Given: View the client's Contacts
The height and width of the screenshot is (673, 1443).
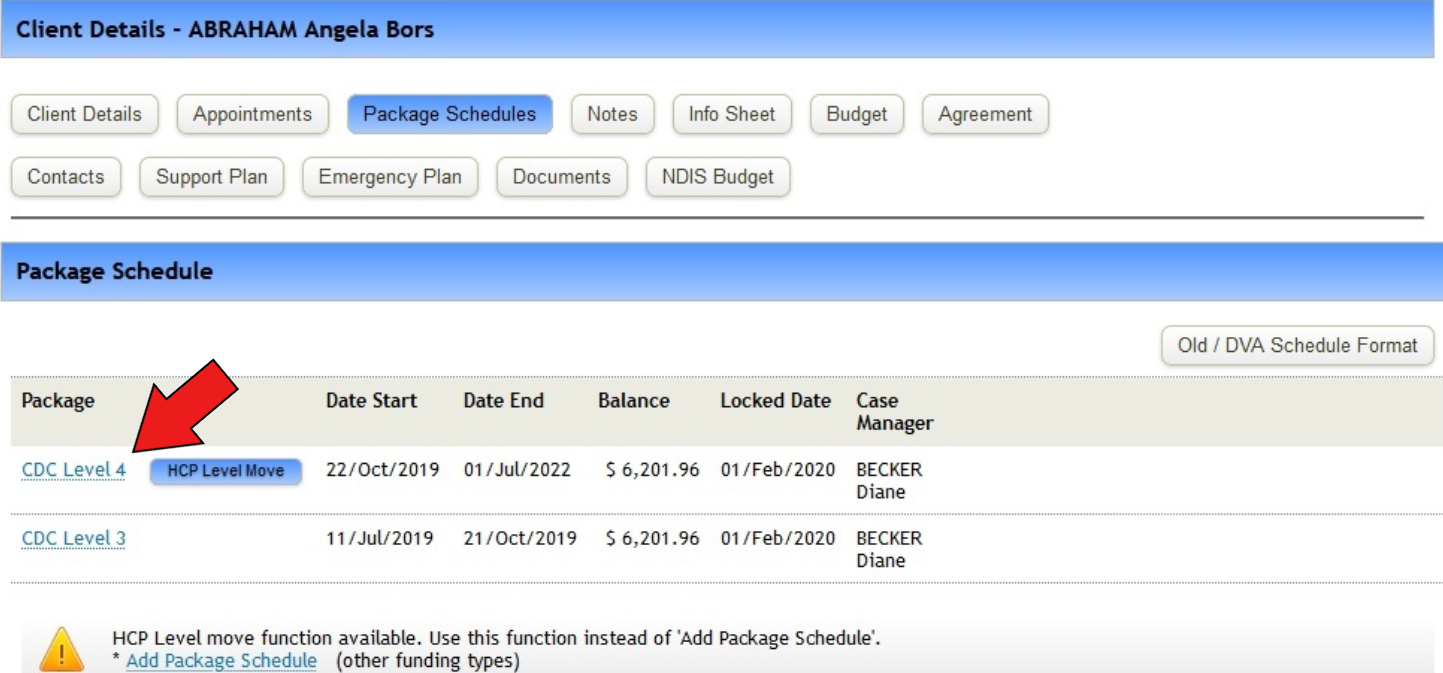Looking at the screenshot, I should (x=65, y=177).
